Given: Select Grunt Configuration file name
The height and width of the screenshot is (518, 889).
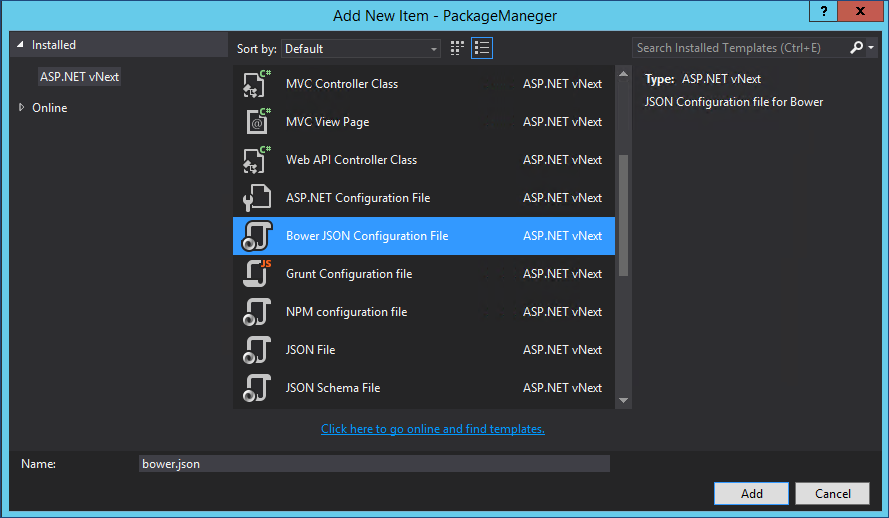Looking at the screenshot, I should [349, 274].
